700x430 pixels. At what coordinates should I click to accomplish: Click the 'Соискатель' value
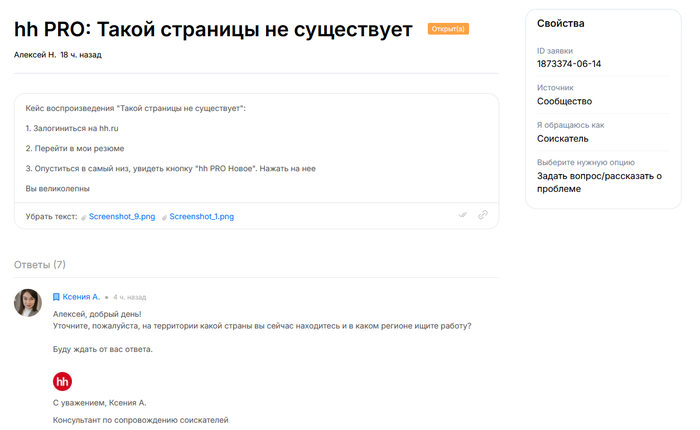tap(562, 139)
